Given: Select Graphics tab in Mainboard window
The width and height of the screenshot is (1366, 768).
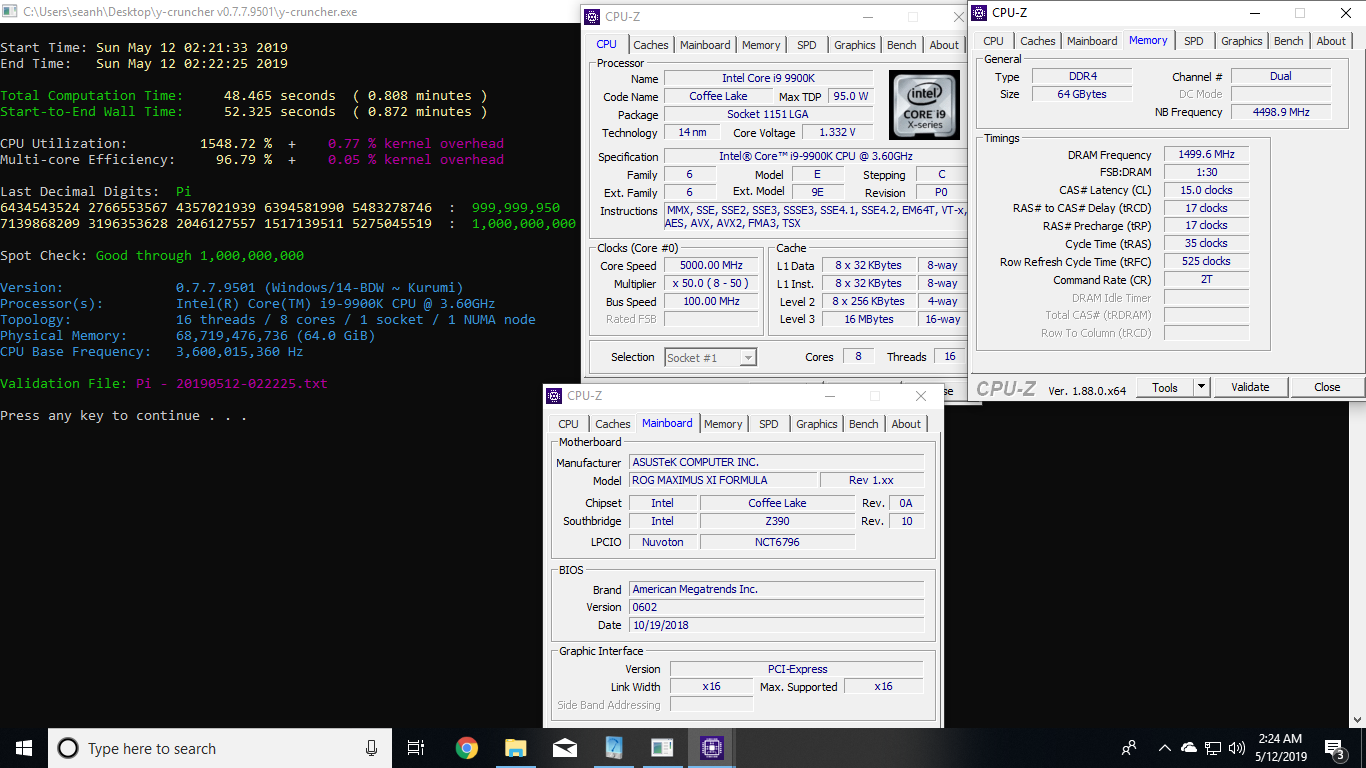Looking at the screenshot, I should pos(817,424).
